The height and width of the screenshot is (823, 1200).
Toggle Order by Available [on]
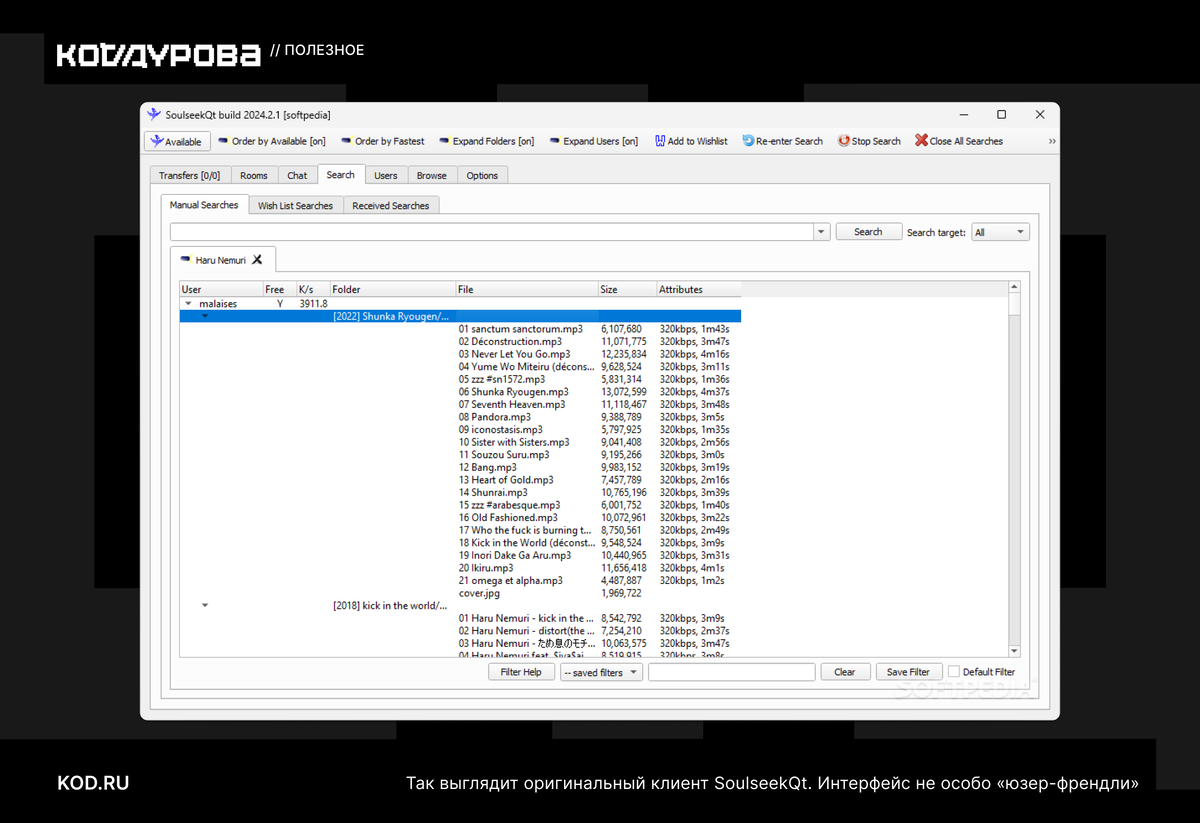point(272,142)
